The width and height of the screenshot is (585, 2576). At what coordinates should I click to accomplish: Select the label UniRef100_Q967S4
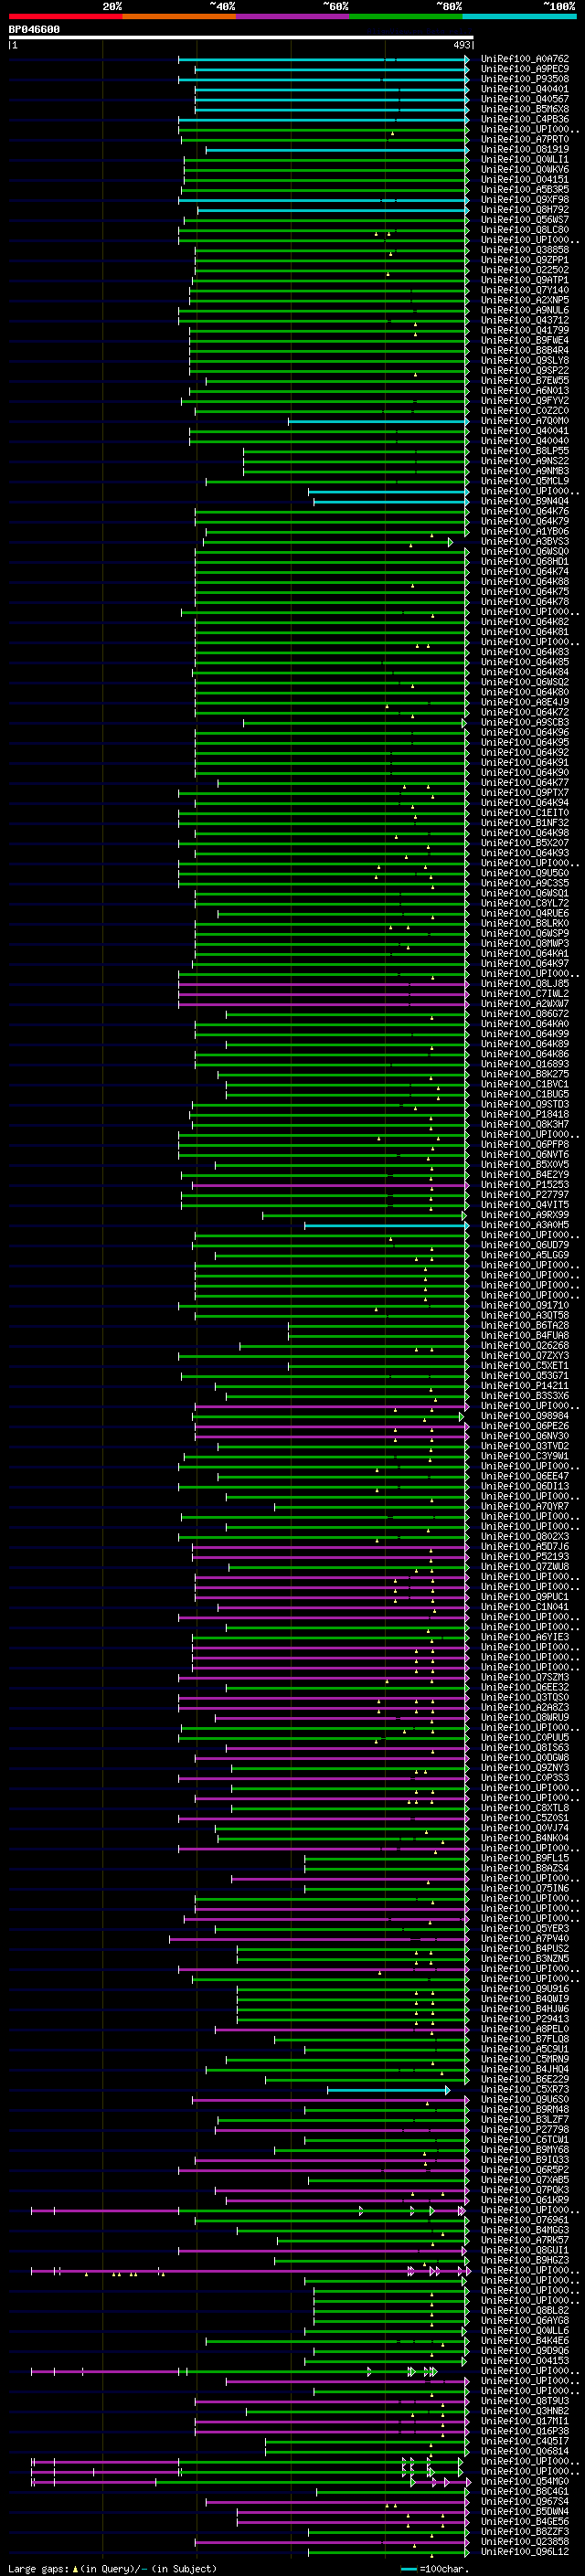coord(524,2502)
